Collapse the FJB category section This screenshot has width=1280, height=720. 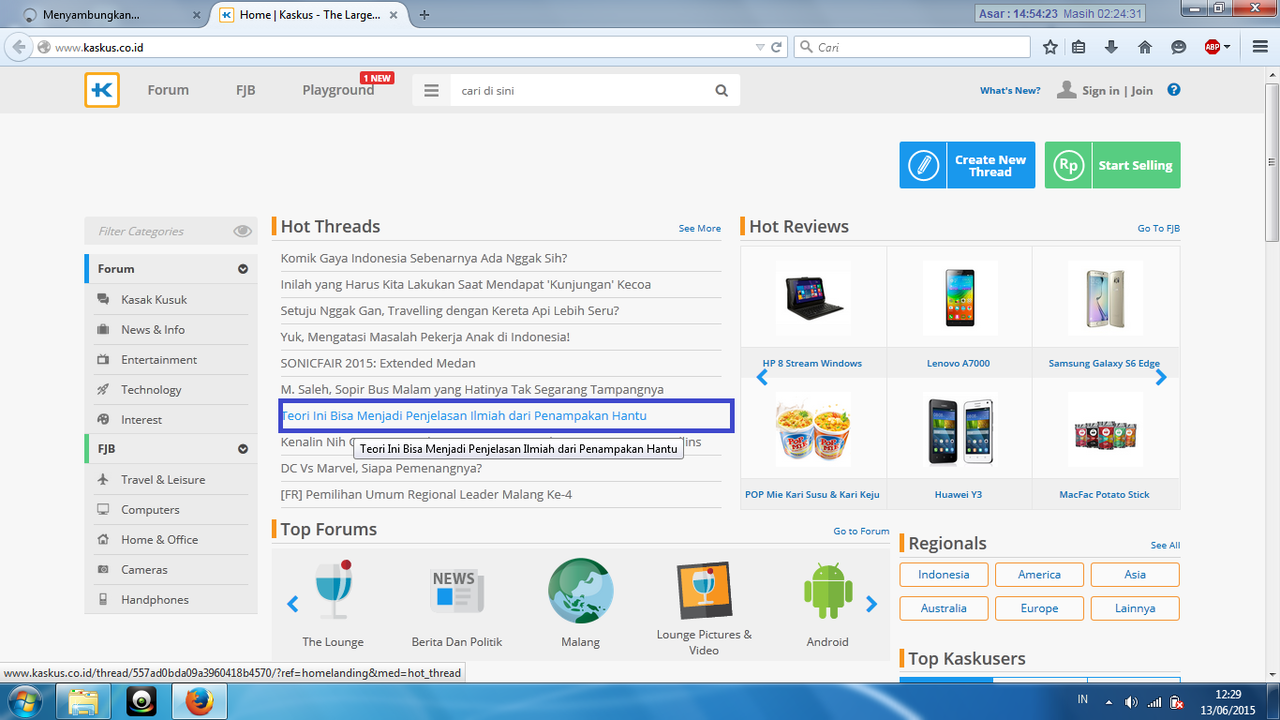(242, 449)
